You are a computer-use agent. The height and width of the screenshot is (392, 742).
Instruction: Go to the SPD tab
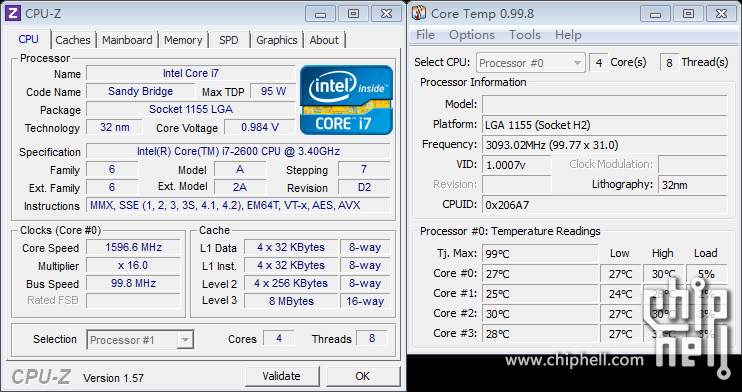tap(229, 40)
